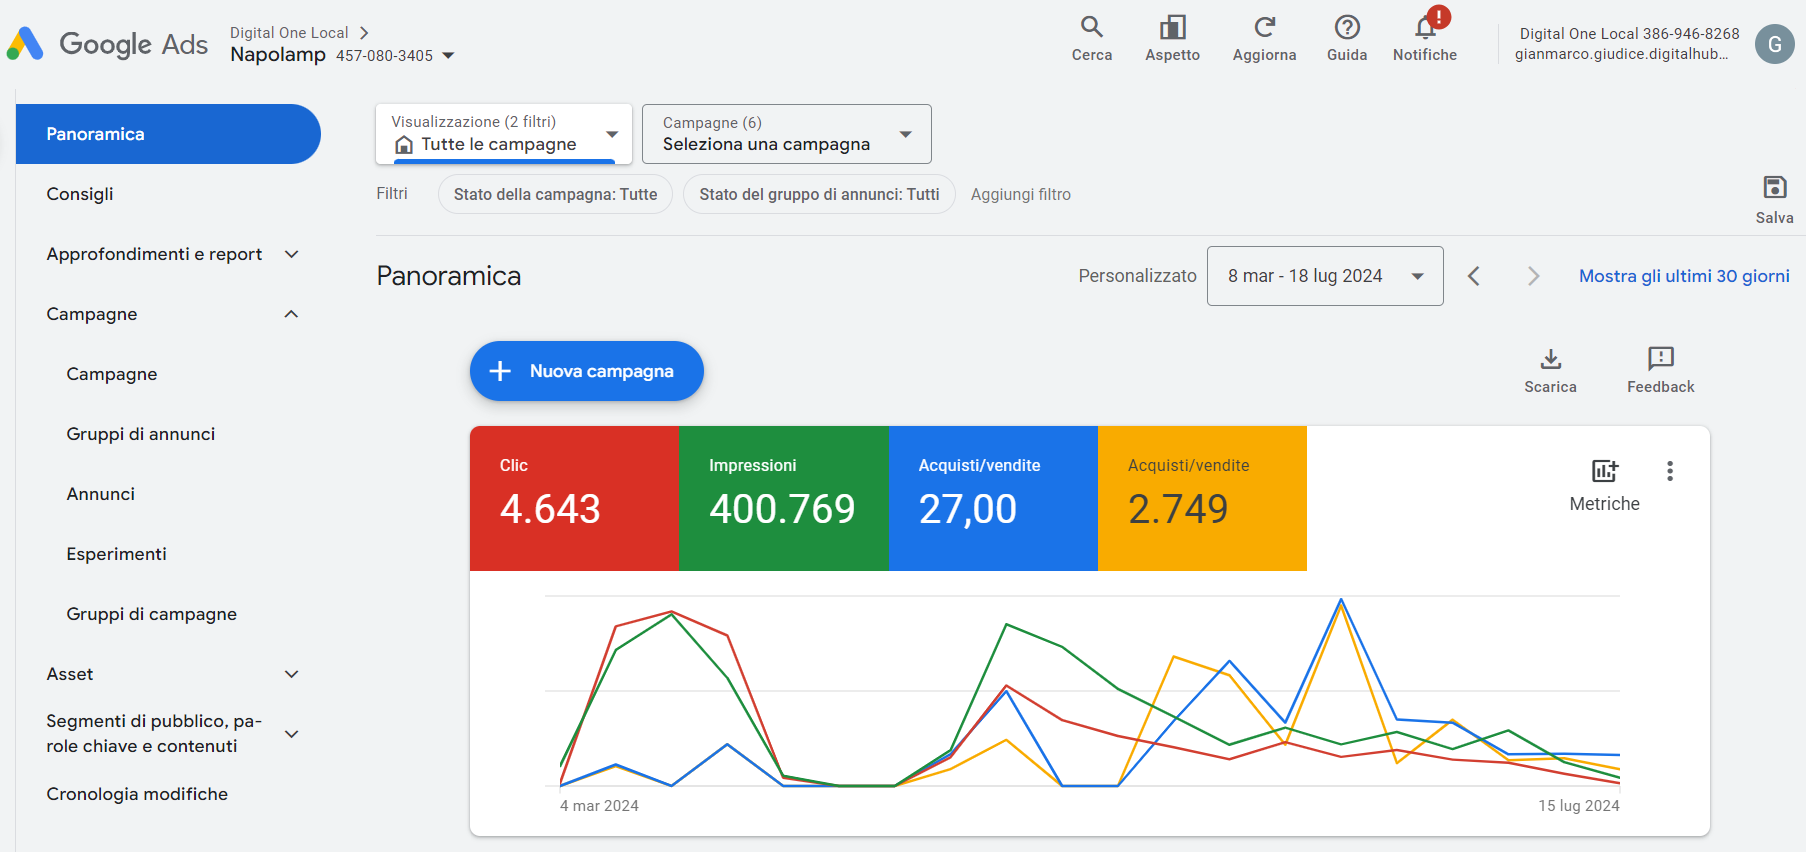Open Gruppi di annunci in sidebar
Viewport: 1806px width, 852px height.
[141, 434]
